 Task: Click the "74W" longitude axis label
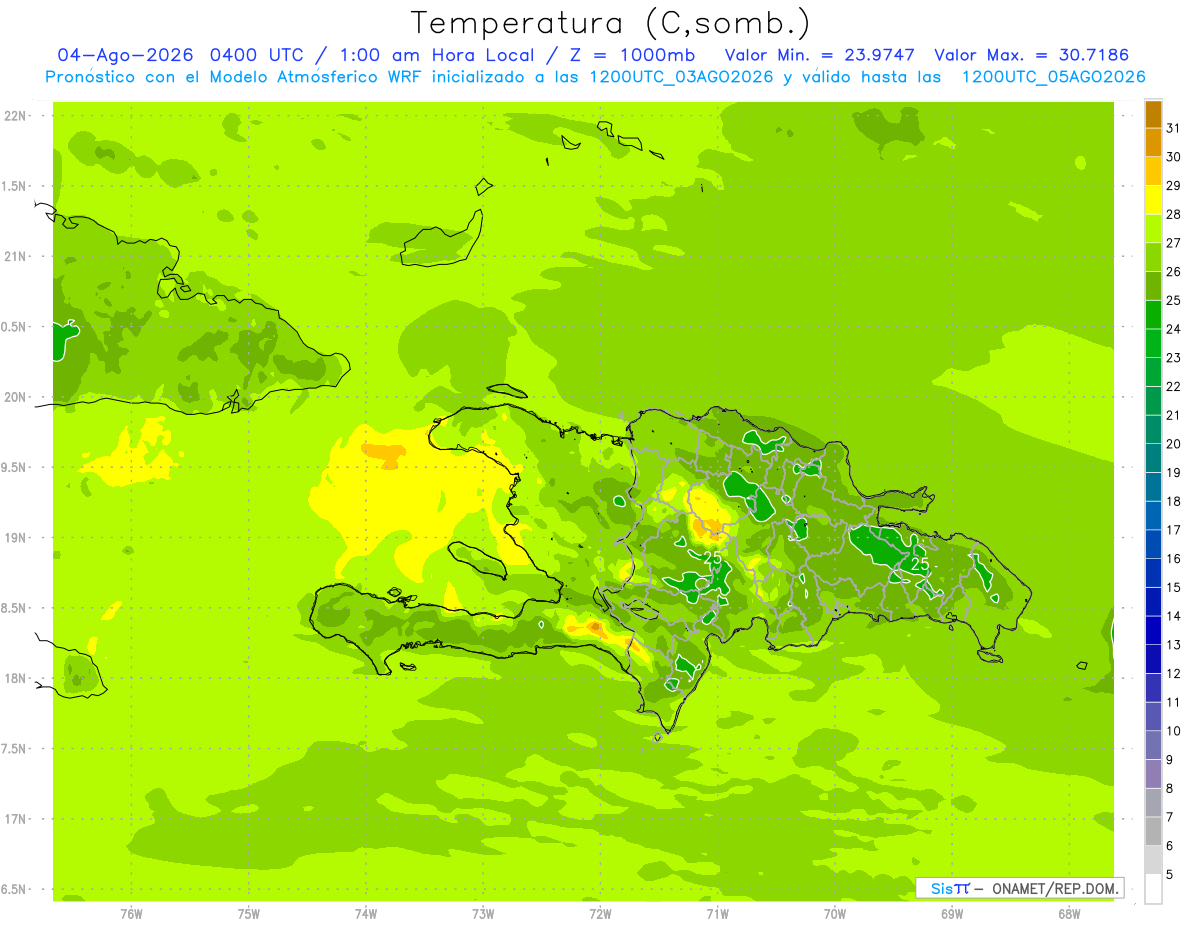pyautogui.click(x=366, y=914)
